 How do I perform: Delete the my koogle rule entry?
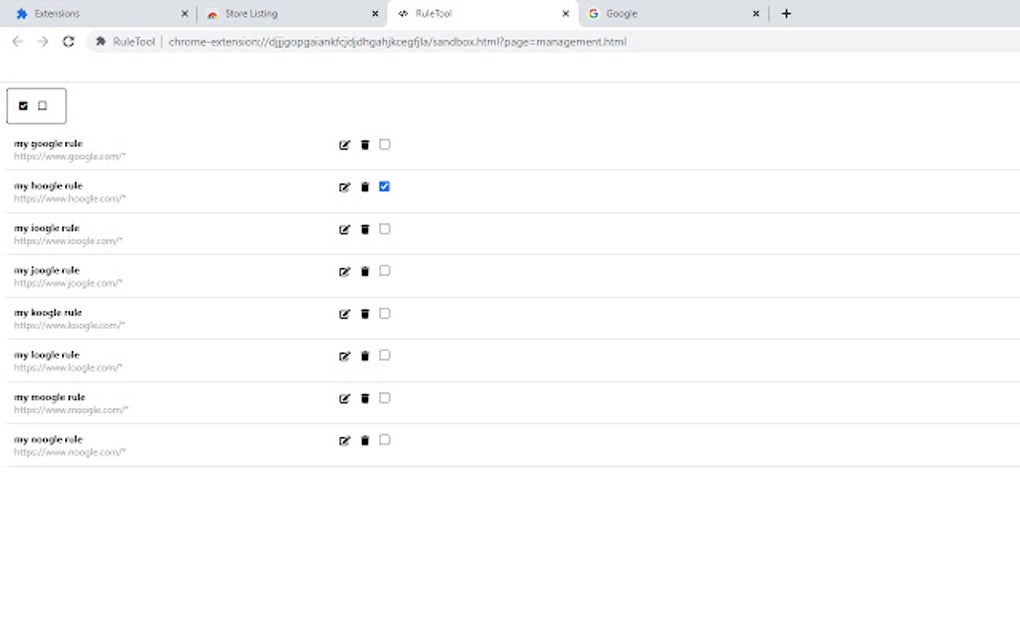pos(365,314)
